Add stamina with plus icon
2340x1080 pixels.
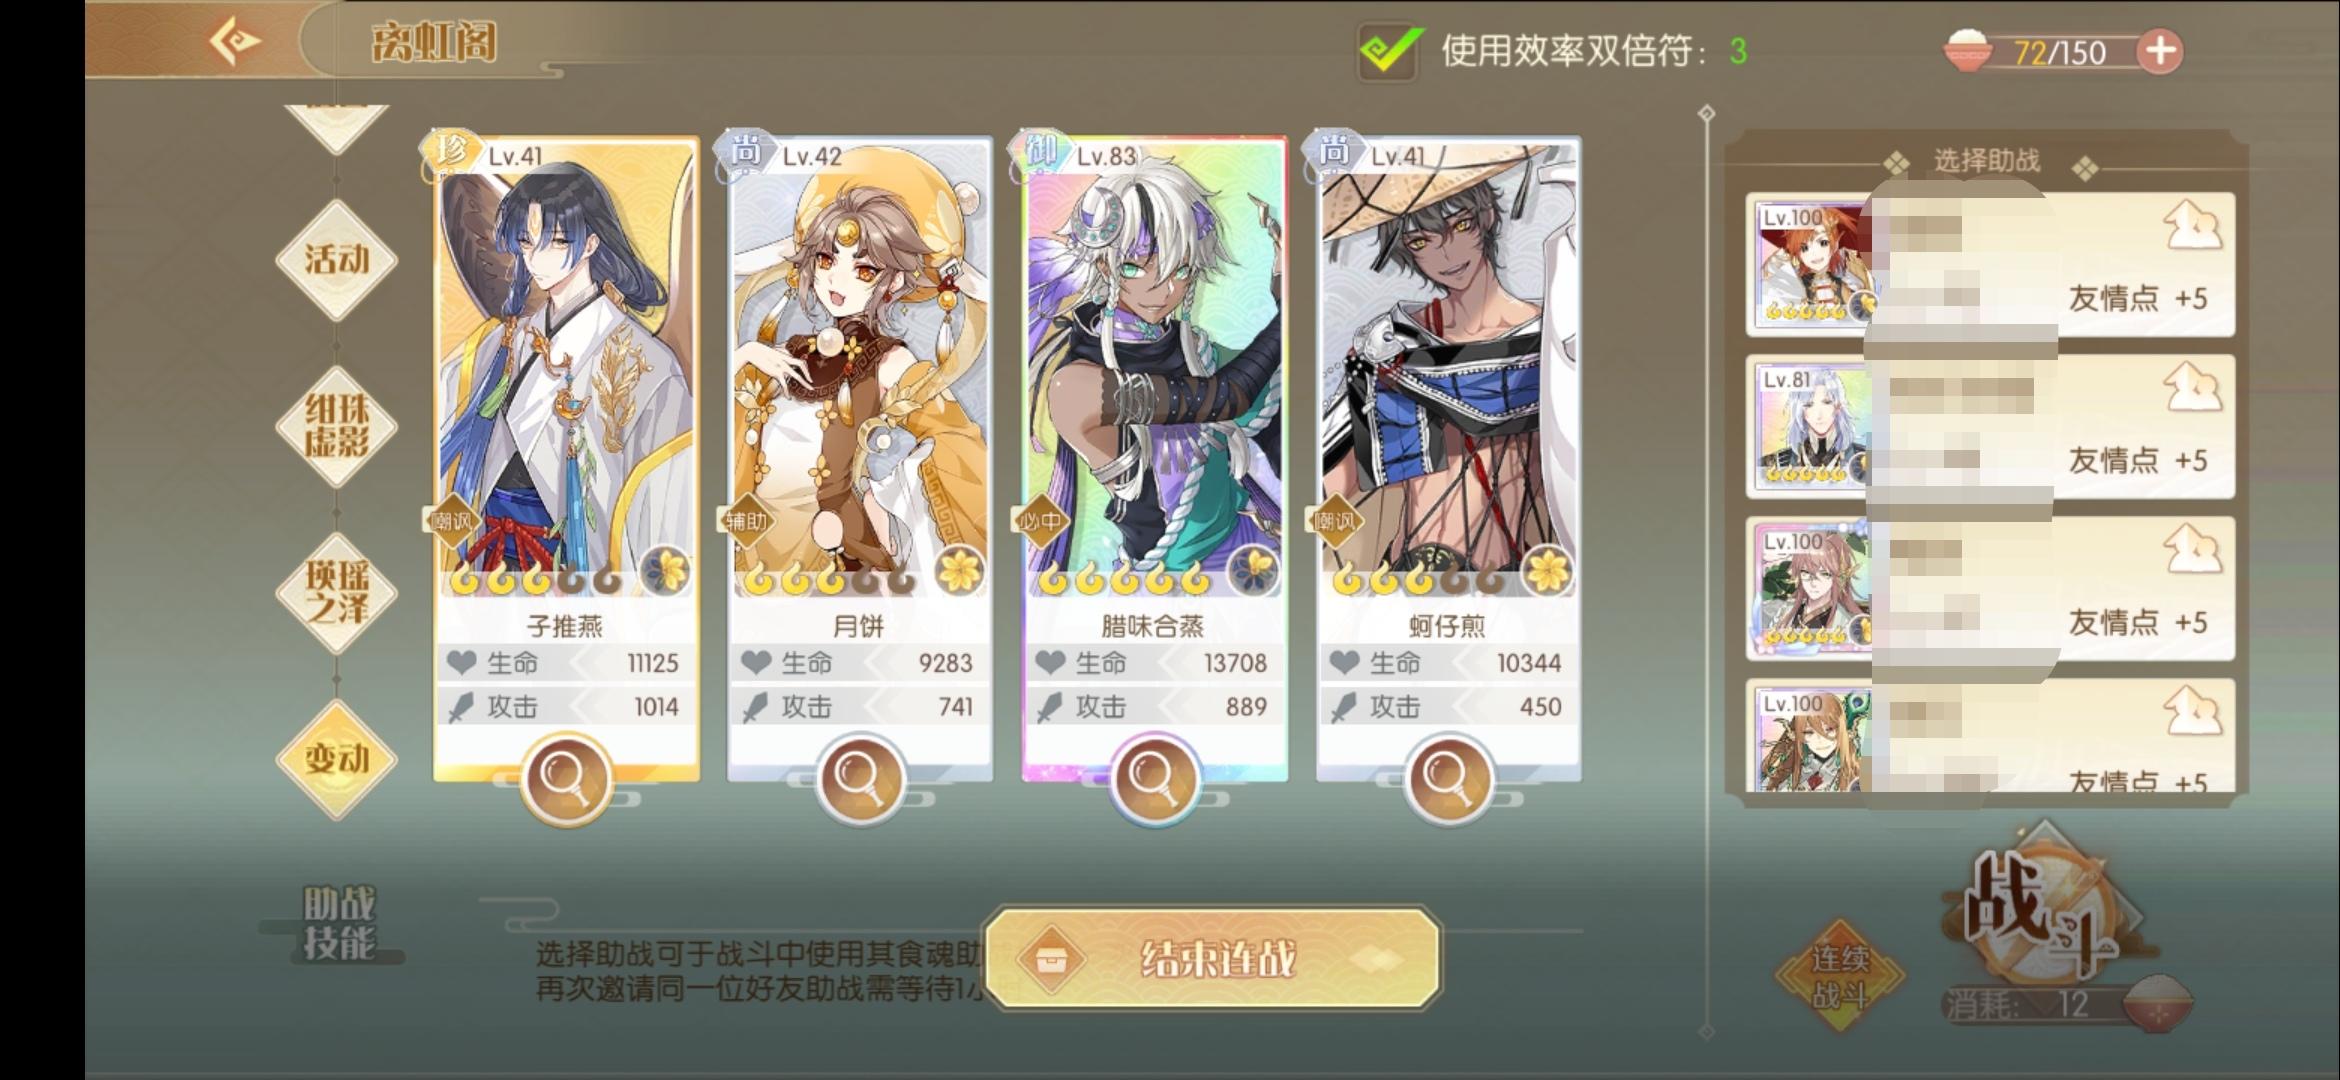[2160, 51]
